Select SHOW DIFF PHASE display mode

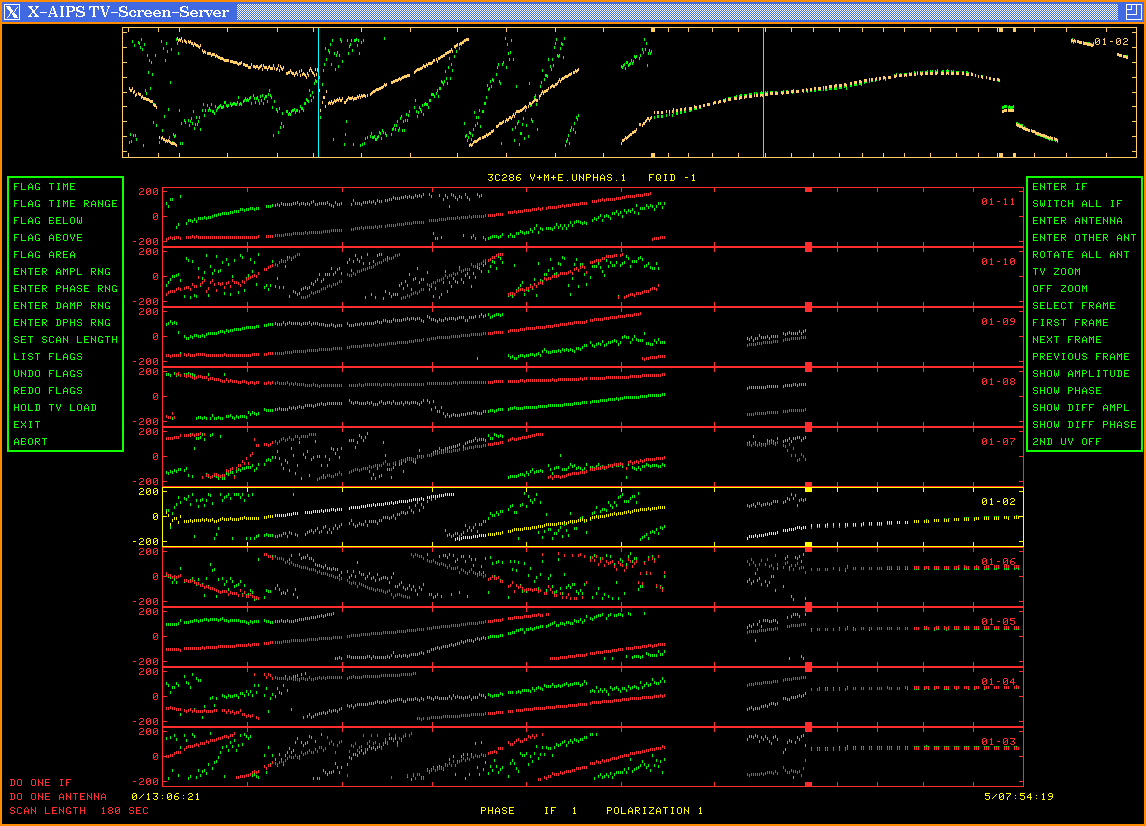coord(1085,425)
